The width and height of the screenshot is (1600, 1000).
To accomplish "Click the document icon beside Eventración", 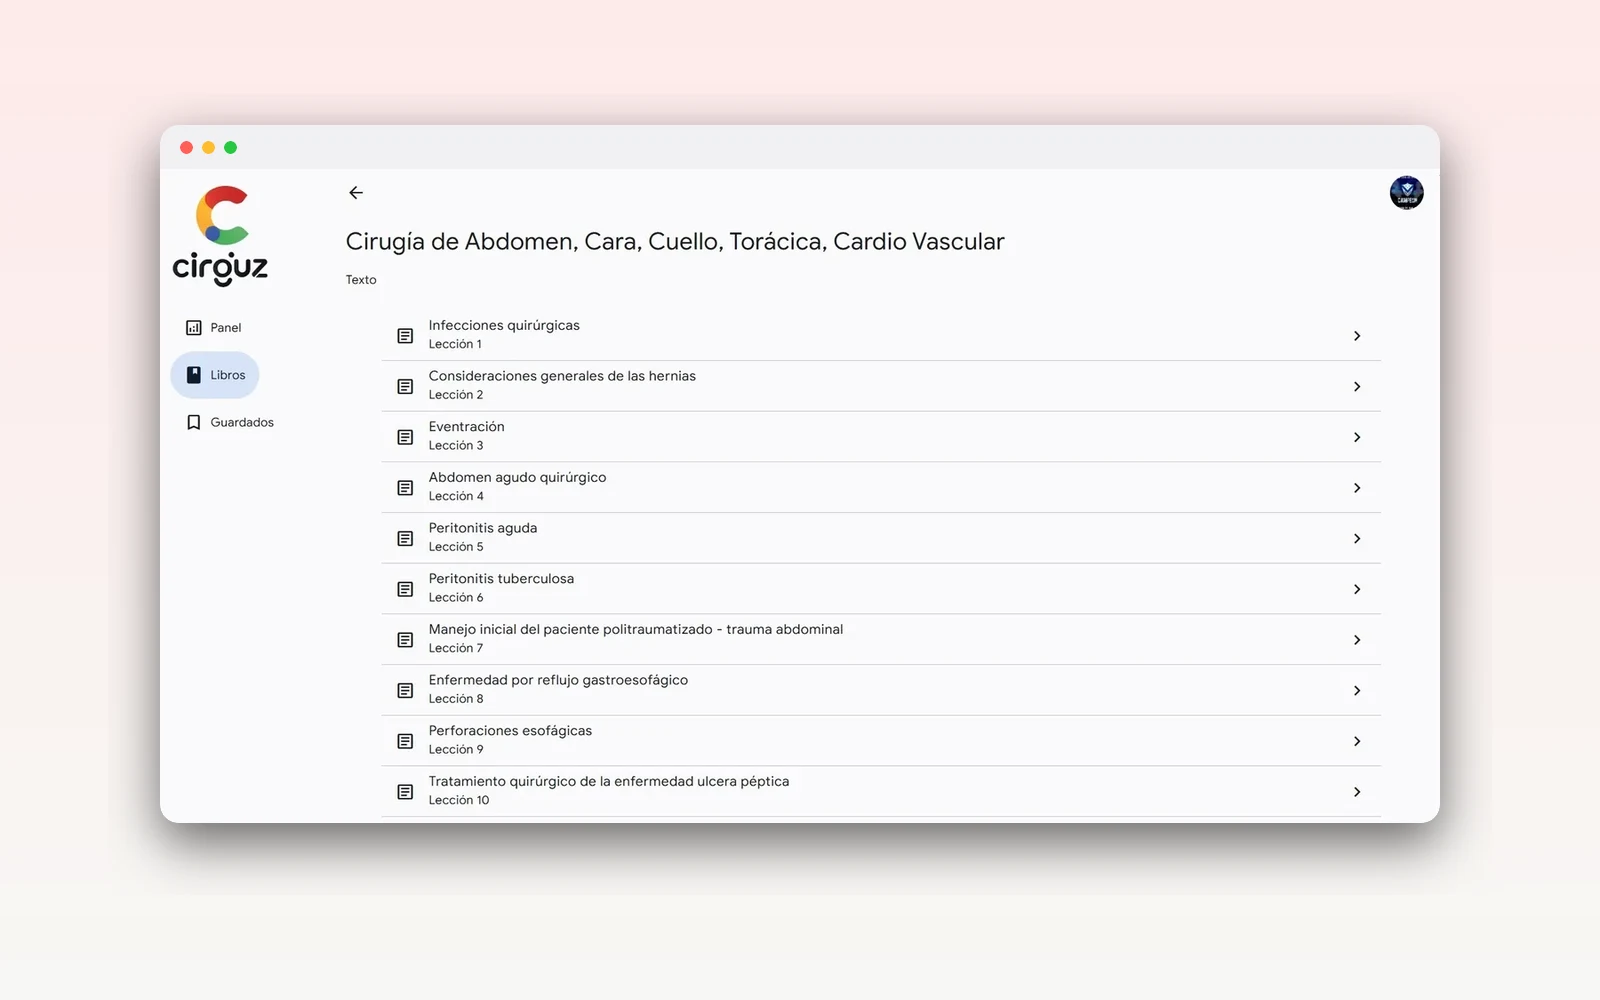I will (405, 437).
